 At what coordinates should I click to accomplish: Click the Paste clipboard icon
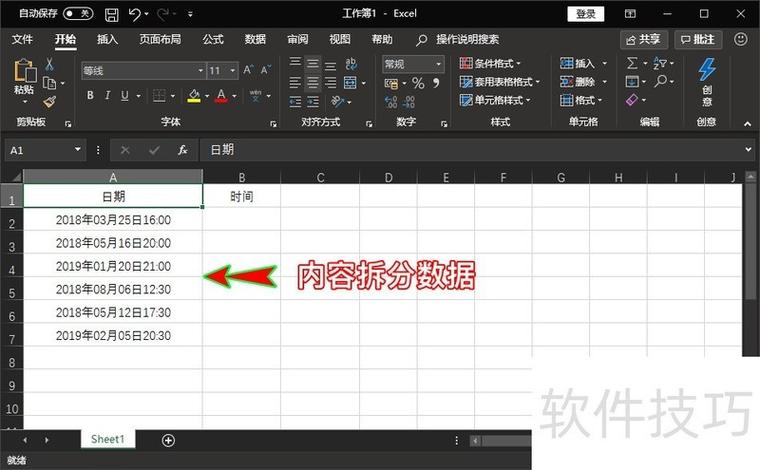coord(24,70)
